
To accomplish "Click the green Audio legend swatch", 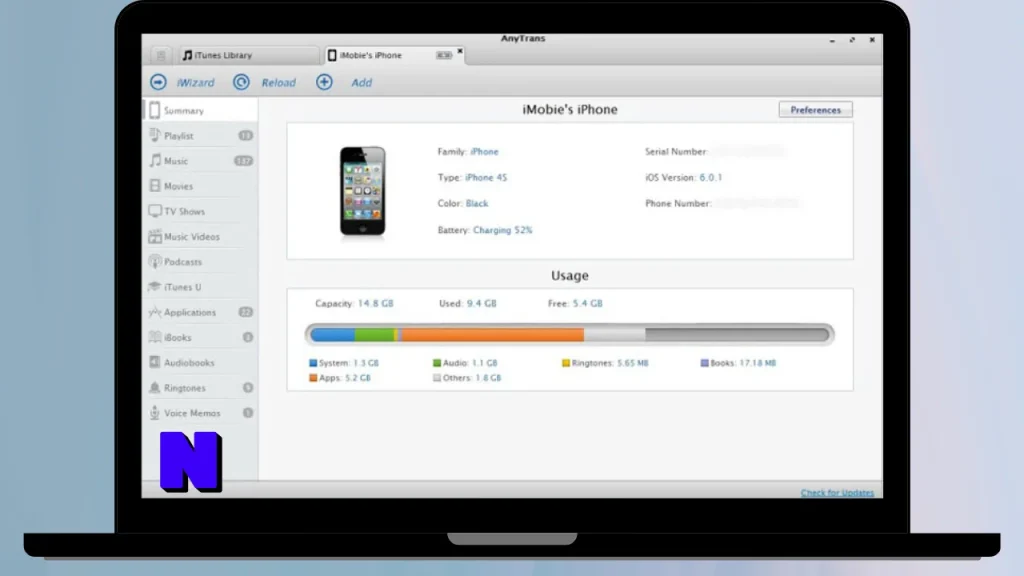I will tap(437, 363).
